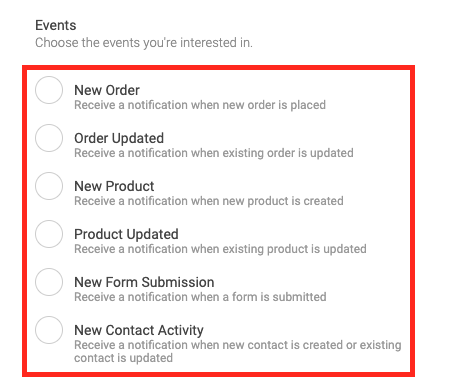The height and width of the screenshot is (392, 465).
Task: Click the New Contact Activity label
Action: tap(139, 330)
